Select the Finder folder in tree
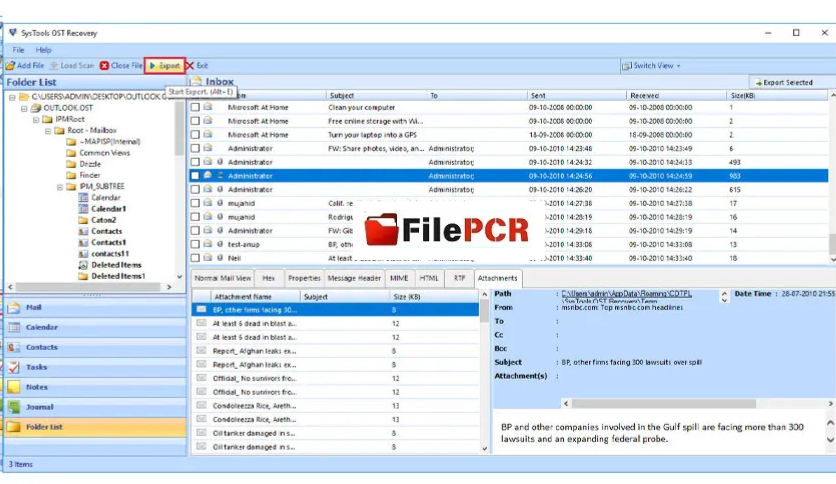This screenshot has height=484, width=836. (90, 175)
